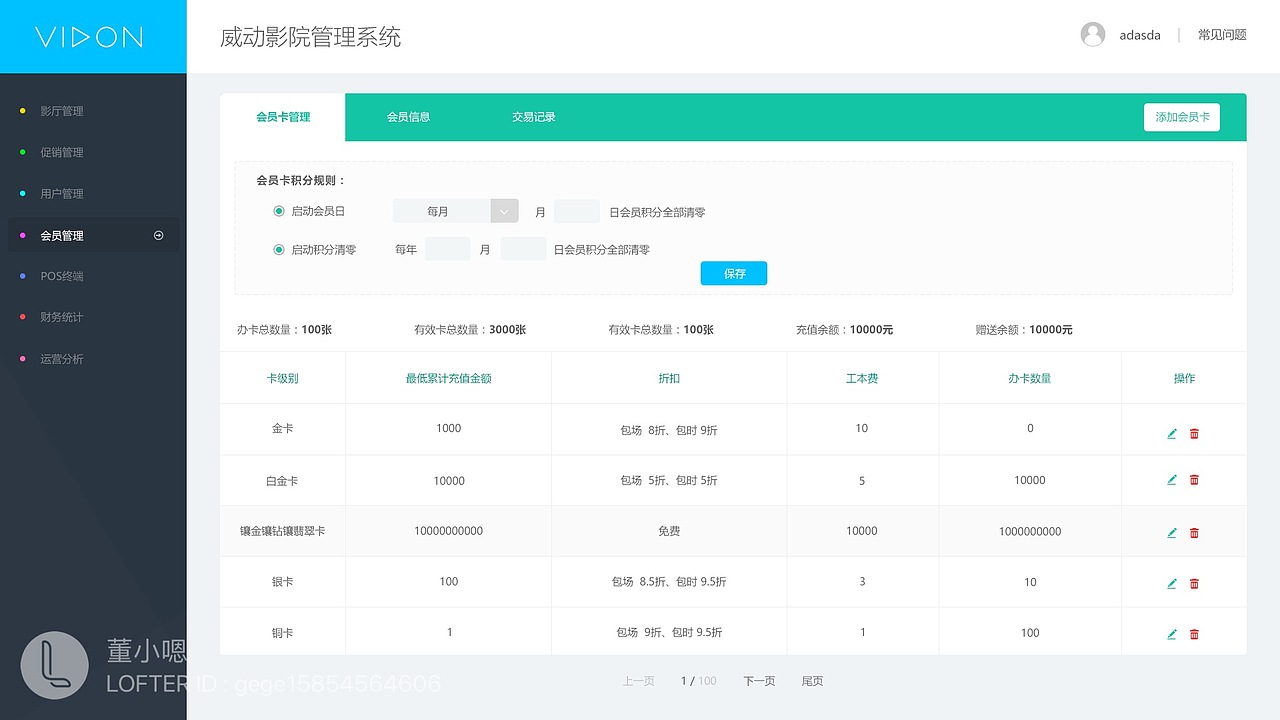The height and width of the screenshot is (720, 1280).
Task: Delete the 白金卡 card entry
Action: click(1194, 480)
